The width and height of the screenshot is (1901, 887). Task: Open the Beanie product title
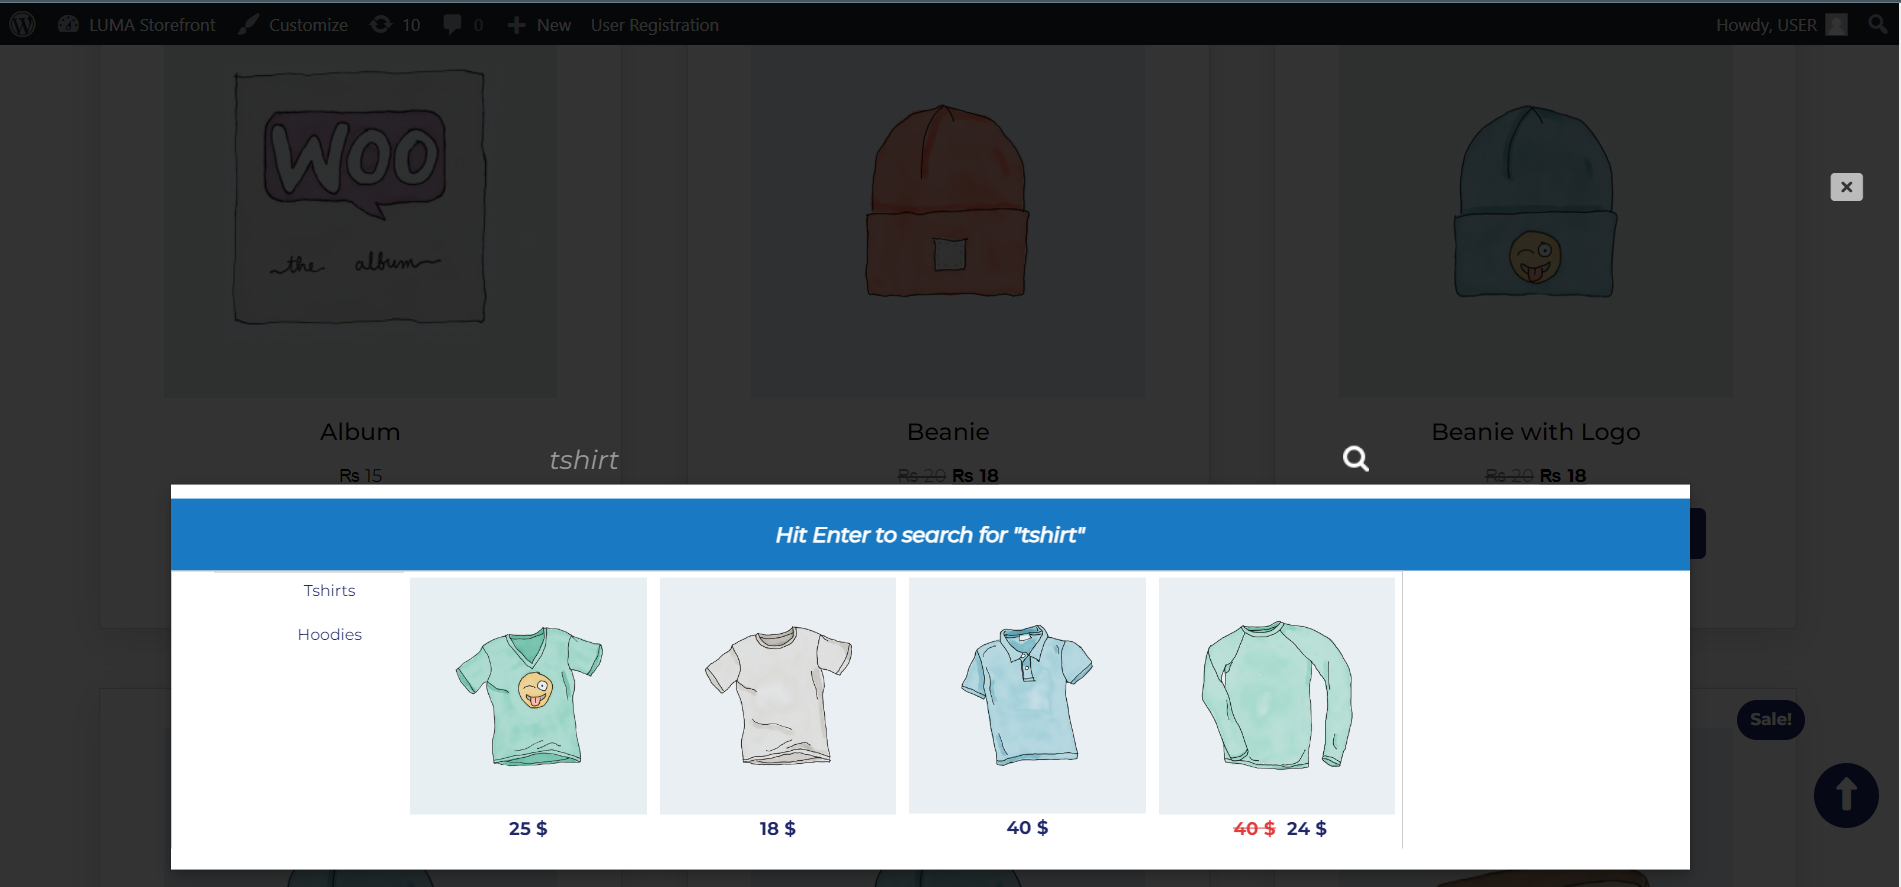click(948, 432)
